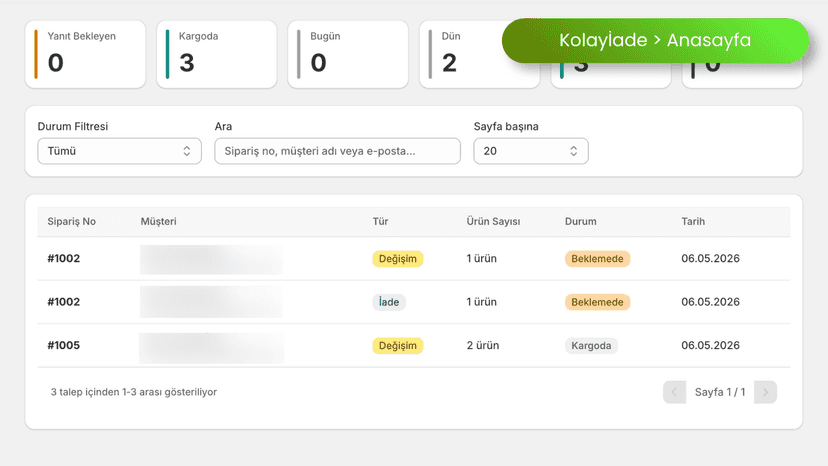Open the Bugün stat card
This screenshot has width=828, height=466.
(348, 54)
